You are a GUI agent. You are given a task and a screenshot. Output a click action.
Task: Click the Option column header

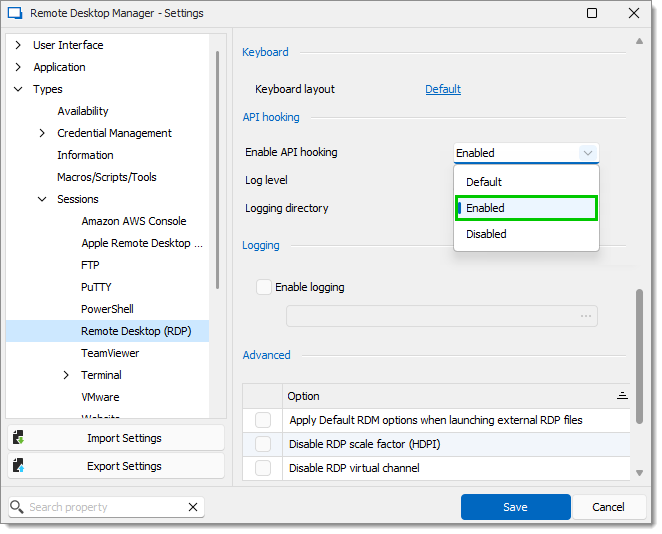(x=456, y=396)
